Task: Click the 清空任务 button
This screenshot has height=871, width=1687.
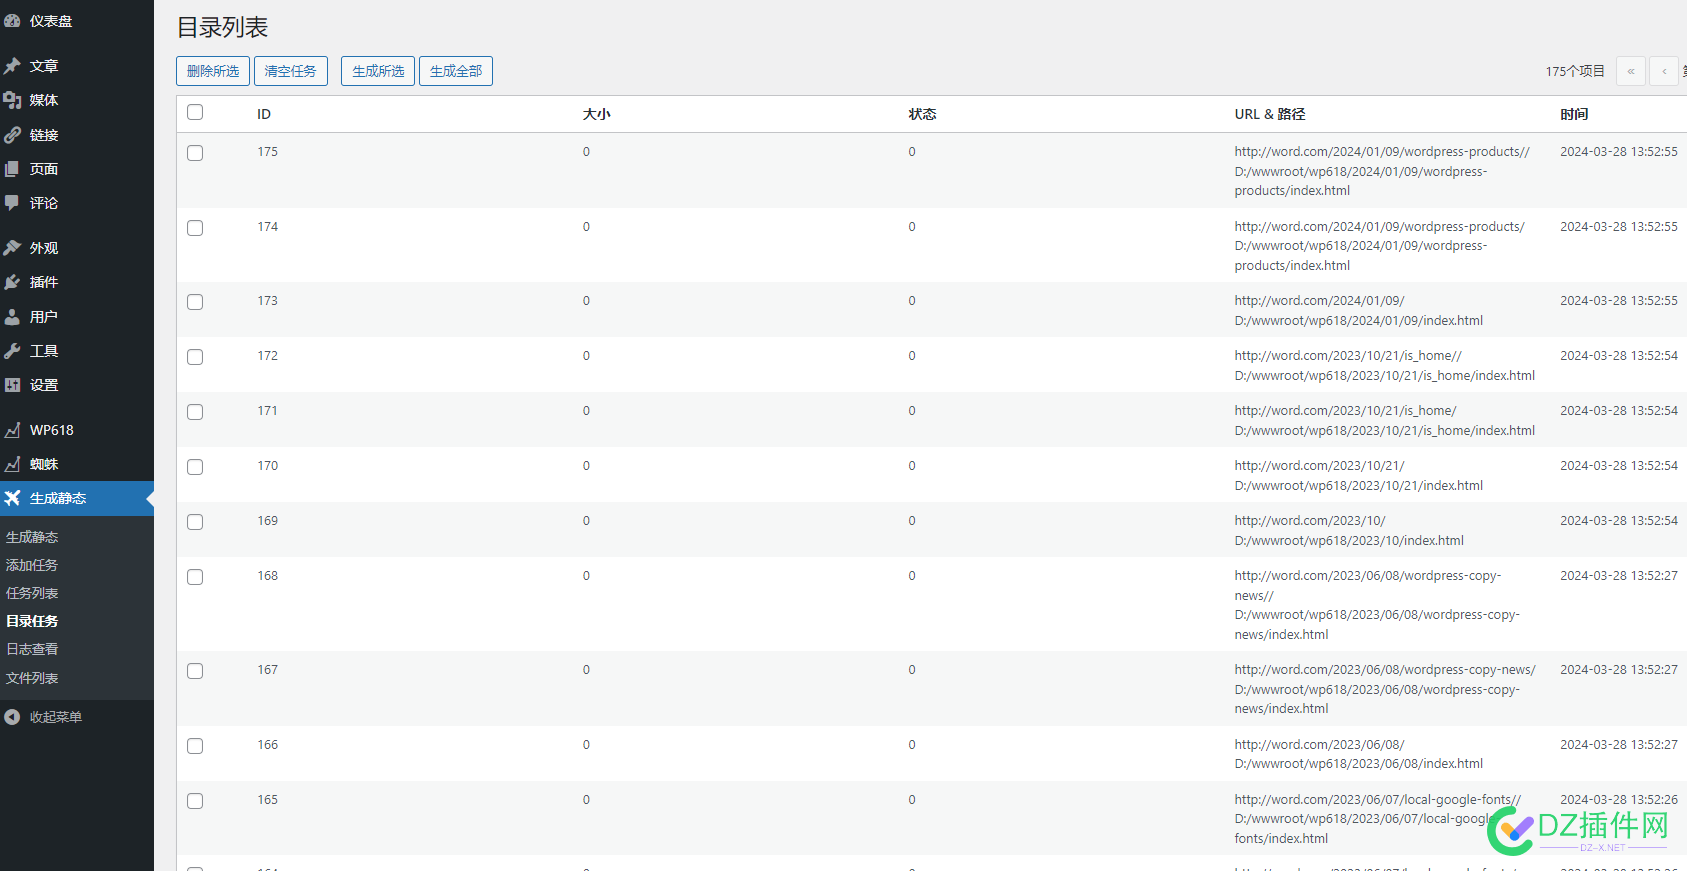Action: (x=290, y=71)
